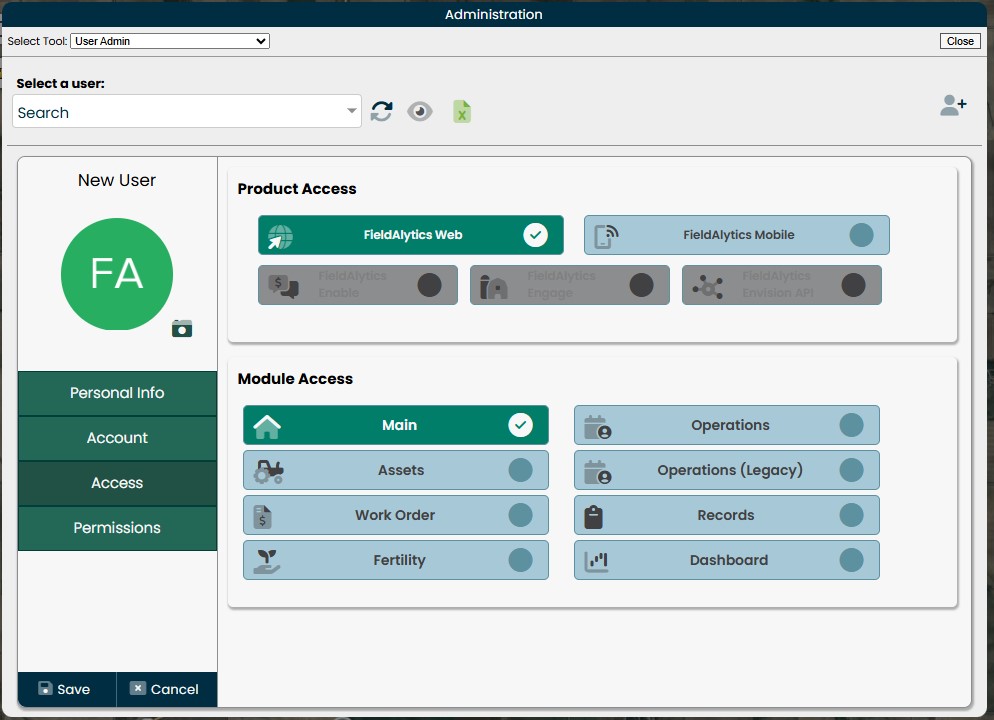Click the chart icon on Dashboard
994x720 pixels.
tap(597, 561)
